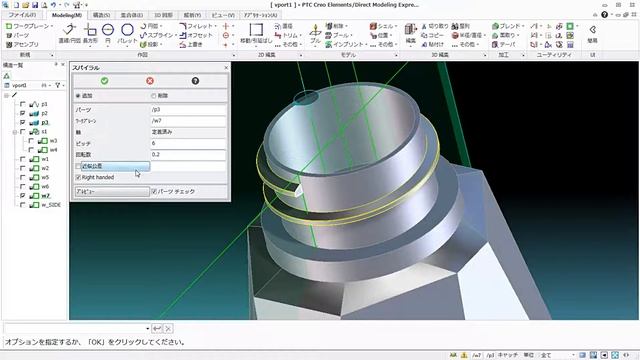Switch to the Structure (構造) ribbon tab
Viewport: 640px width, 360px height.
pyautogui.click(x=101, y=15)
